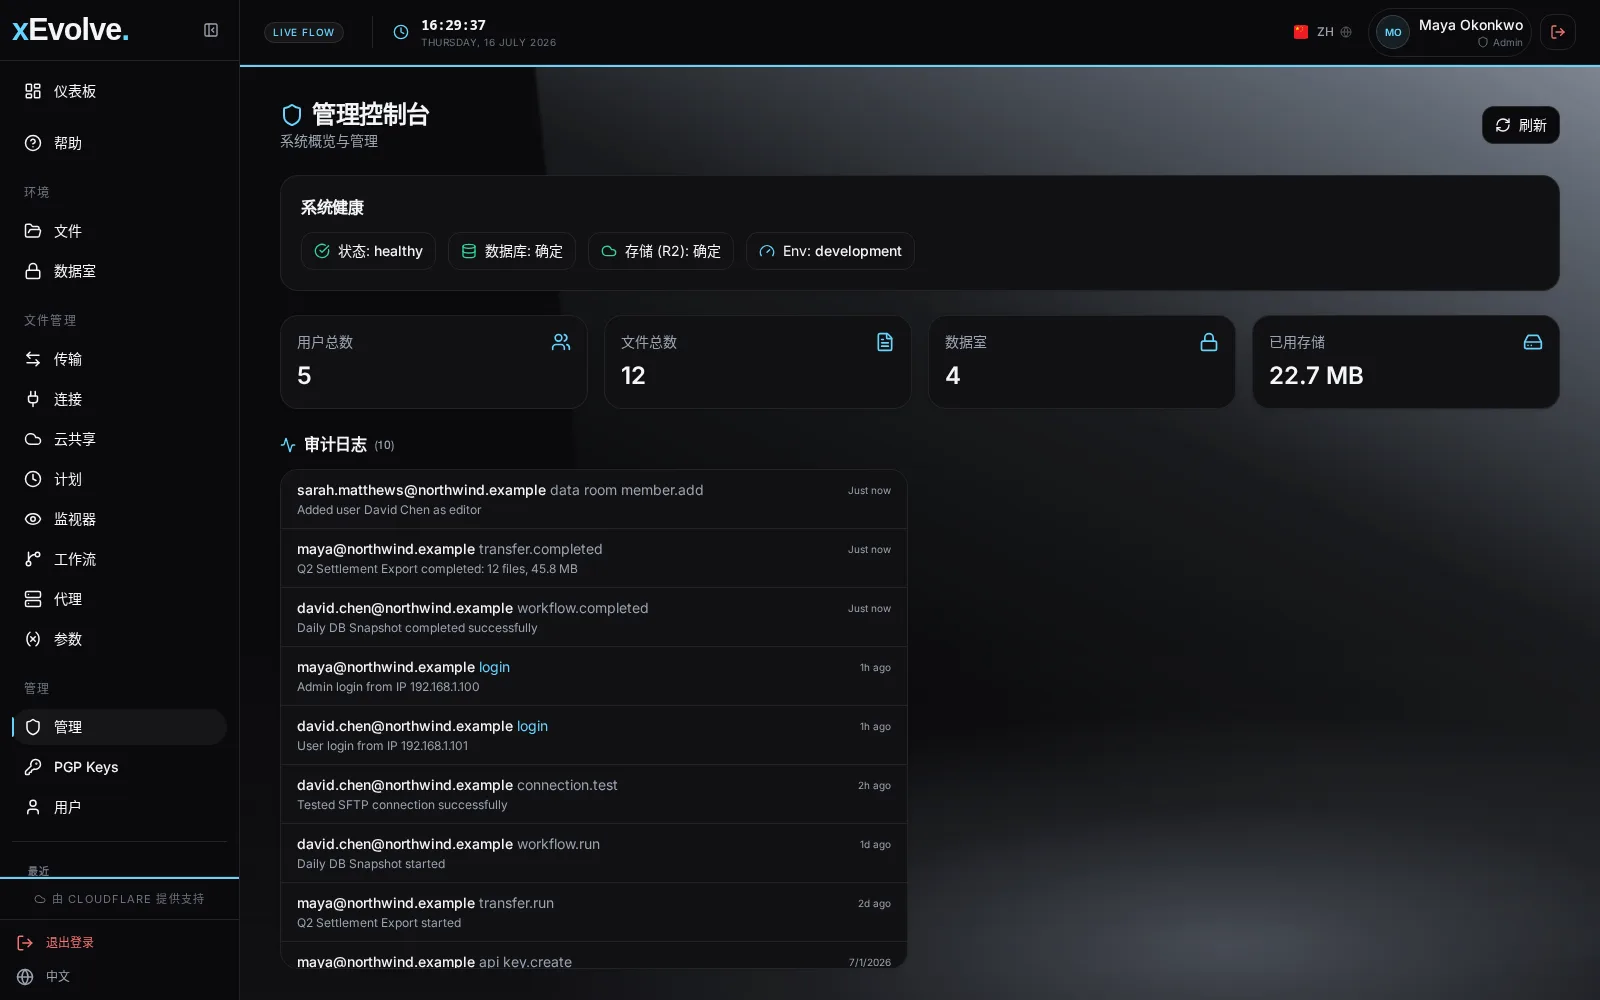
Task: Click the 云共享 cloud icon
Action: pos(33,439)
